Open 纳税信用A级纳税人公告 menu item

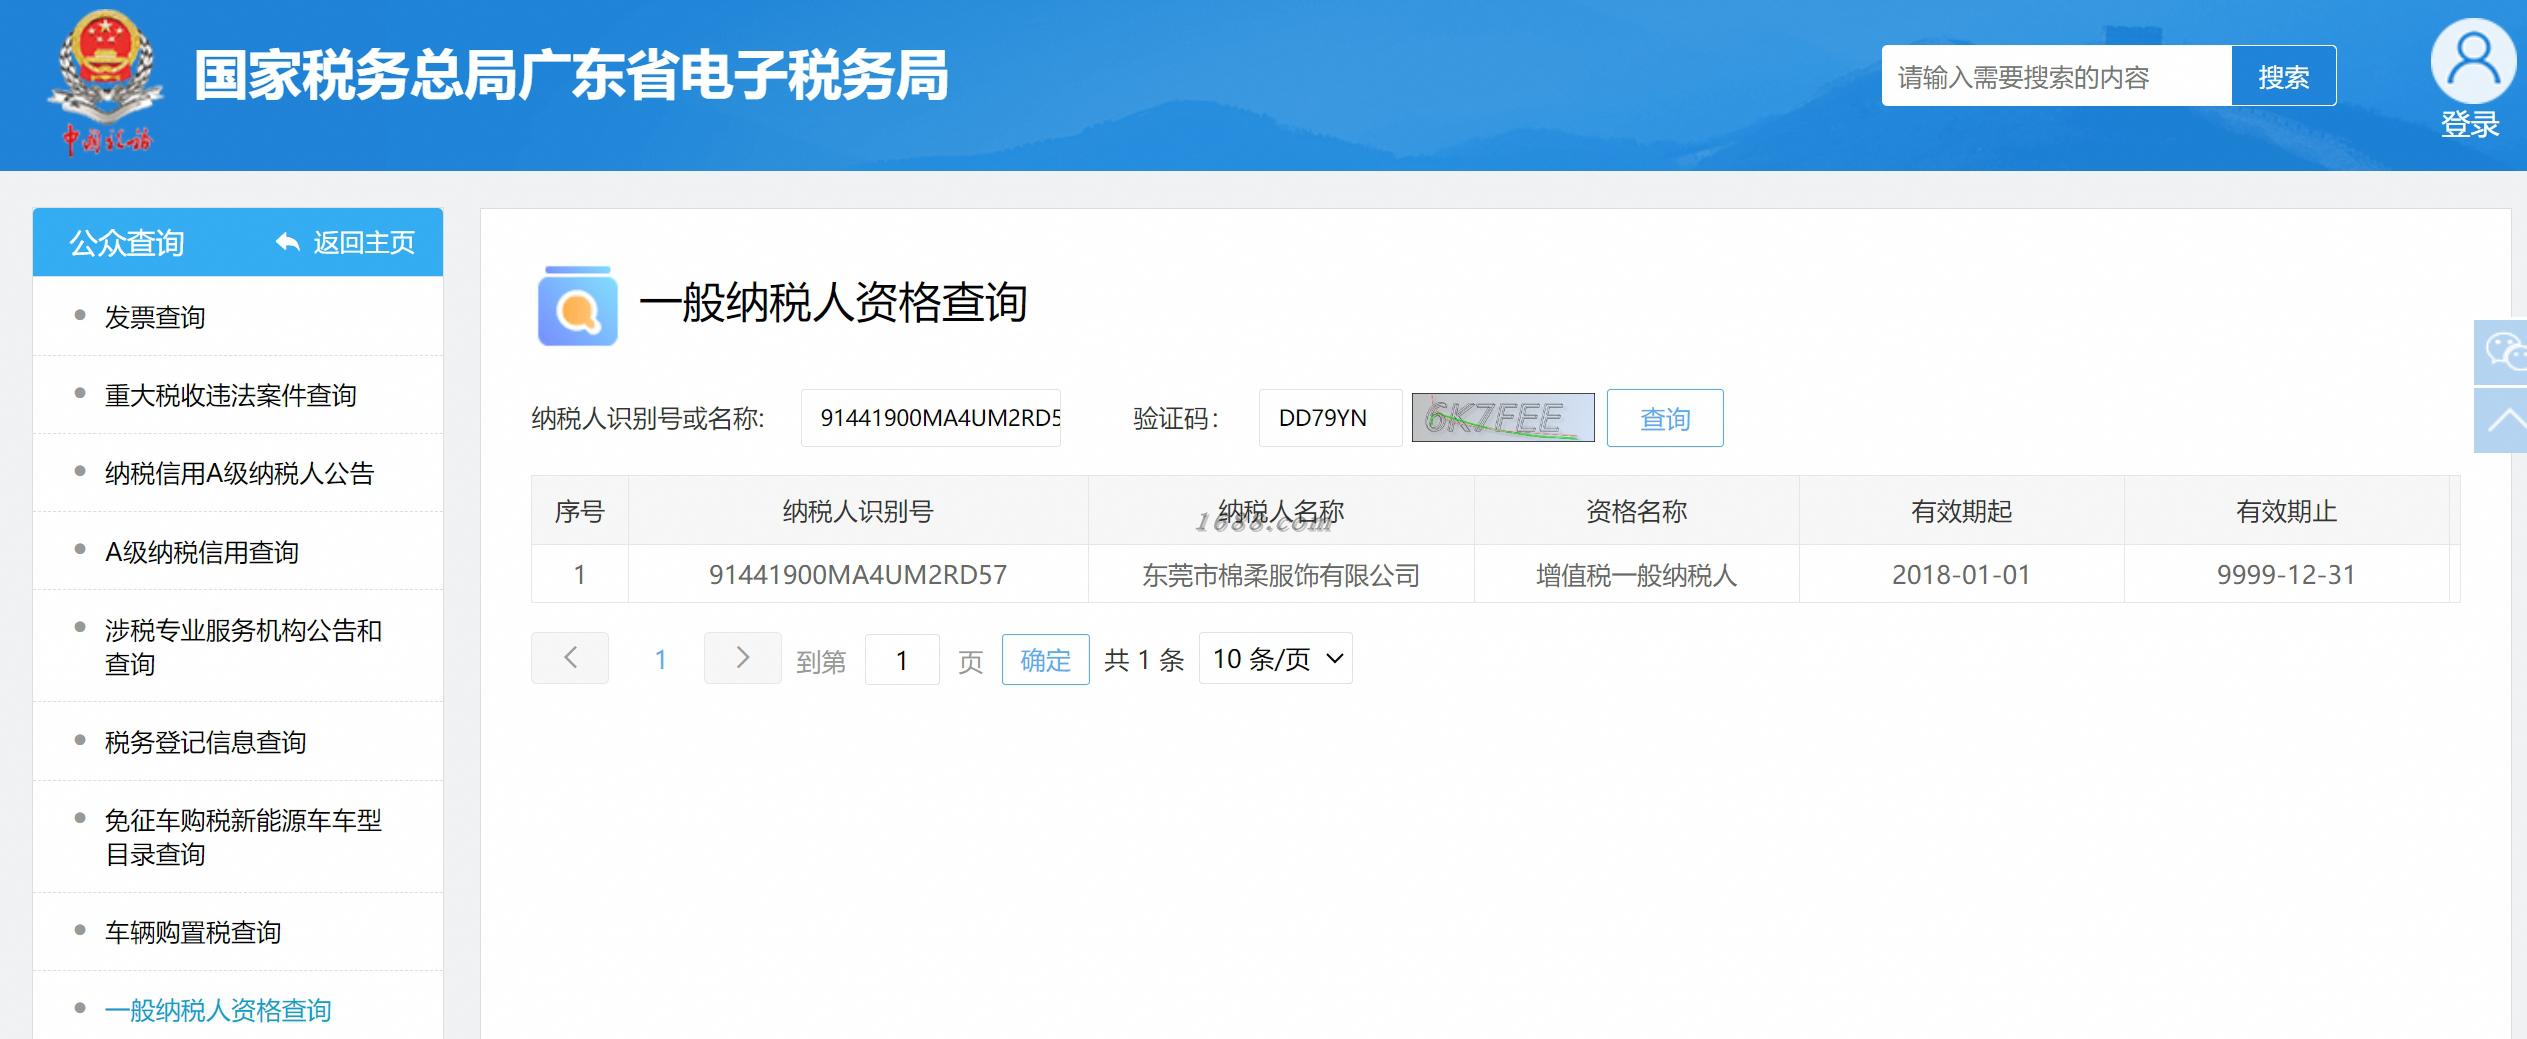tap(239, 473)
